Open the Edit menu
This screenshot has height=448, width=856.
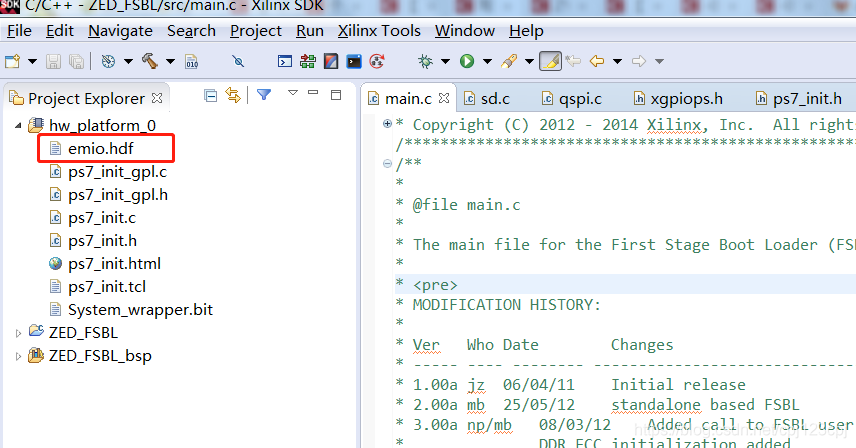pyautogui.click(x=60, y=31)
